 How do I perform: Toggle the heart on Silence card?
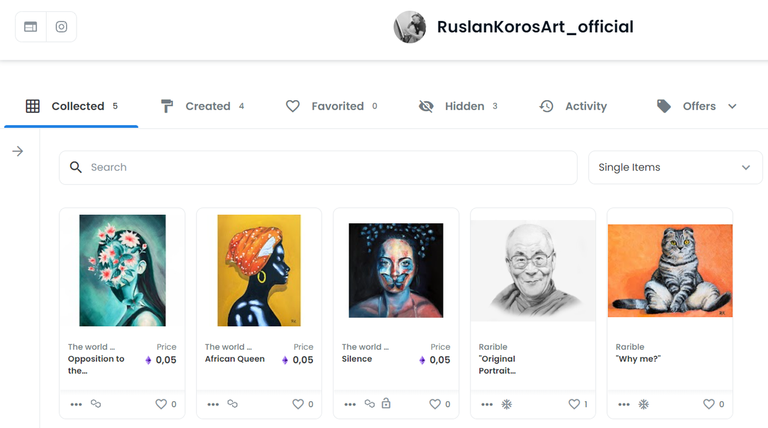click(x=435, y=404)
